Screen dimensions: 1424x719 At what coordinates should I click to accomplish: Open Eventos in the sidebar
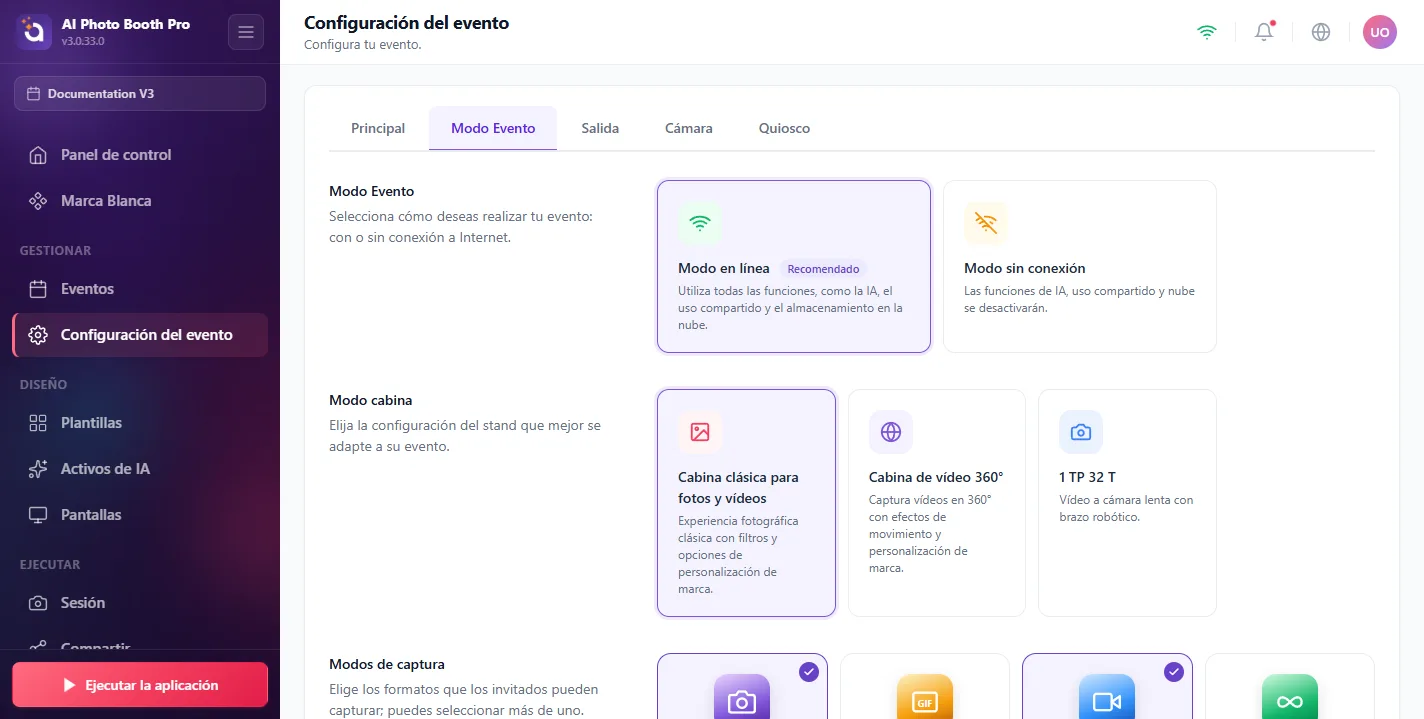(x=140, y=289)
